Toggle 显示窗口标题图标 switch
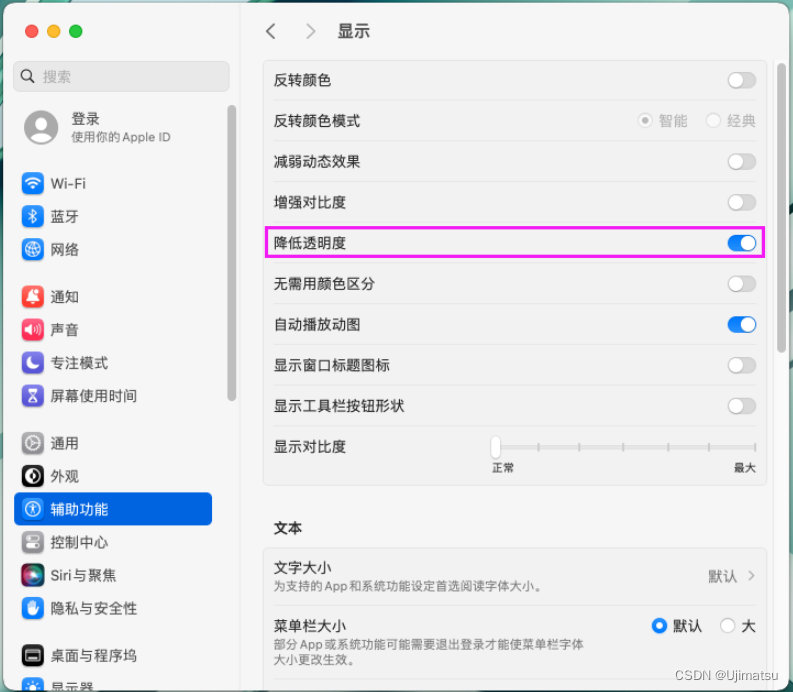Screen dimensions: 793x692 point(741,365)
